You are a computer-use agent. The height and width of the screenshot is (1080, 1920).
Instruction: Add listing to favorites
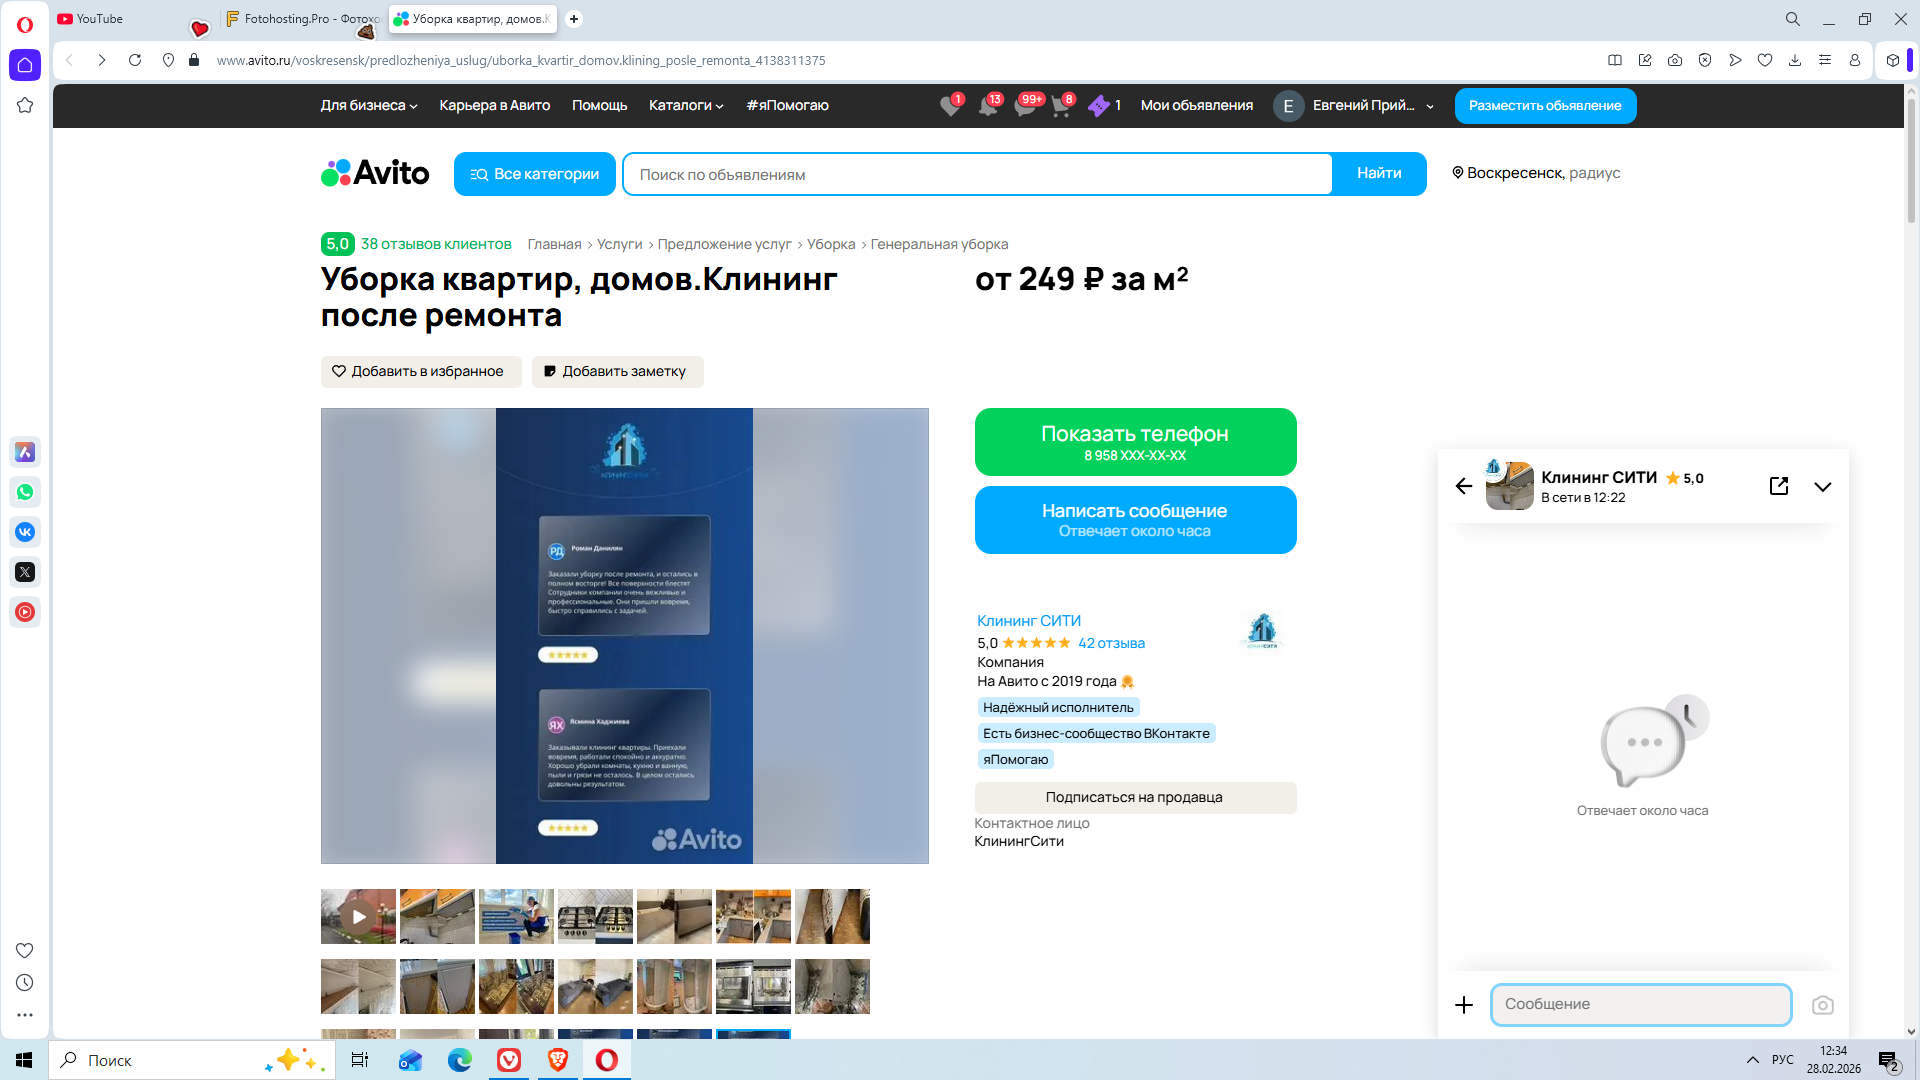tap(420, 371)
